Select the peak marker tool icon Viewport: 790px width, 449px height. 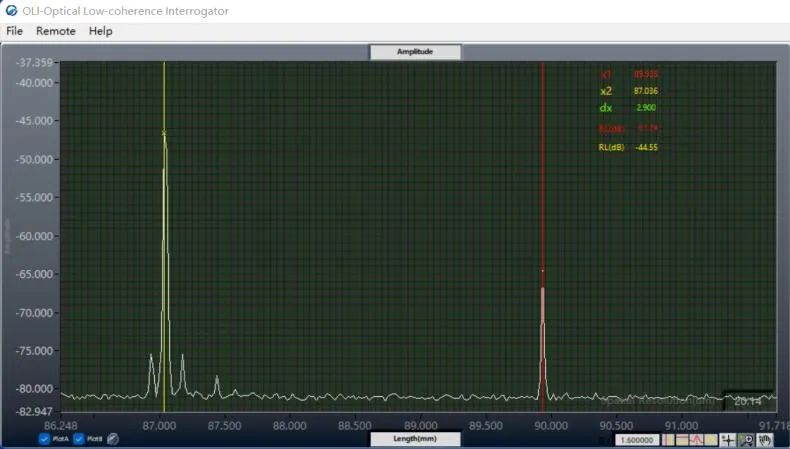click(695, 440)
